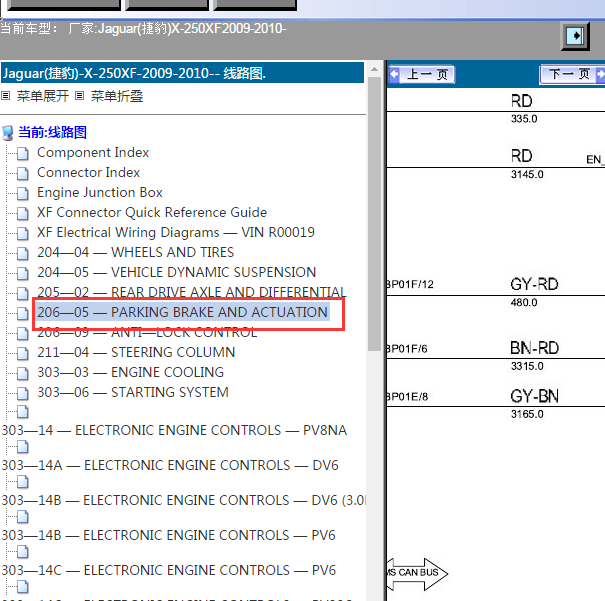The width and height of the screenshot is (605, 601).
Task: Go to next page with 下一页 button
Action: click(x=572, y=74)
